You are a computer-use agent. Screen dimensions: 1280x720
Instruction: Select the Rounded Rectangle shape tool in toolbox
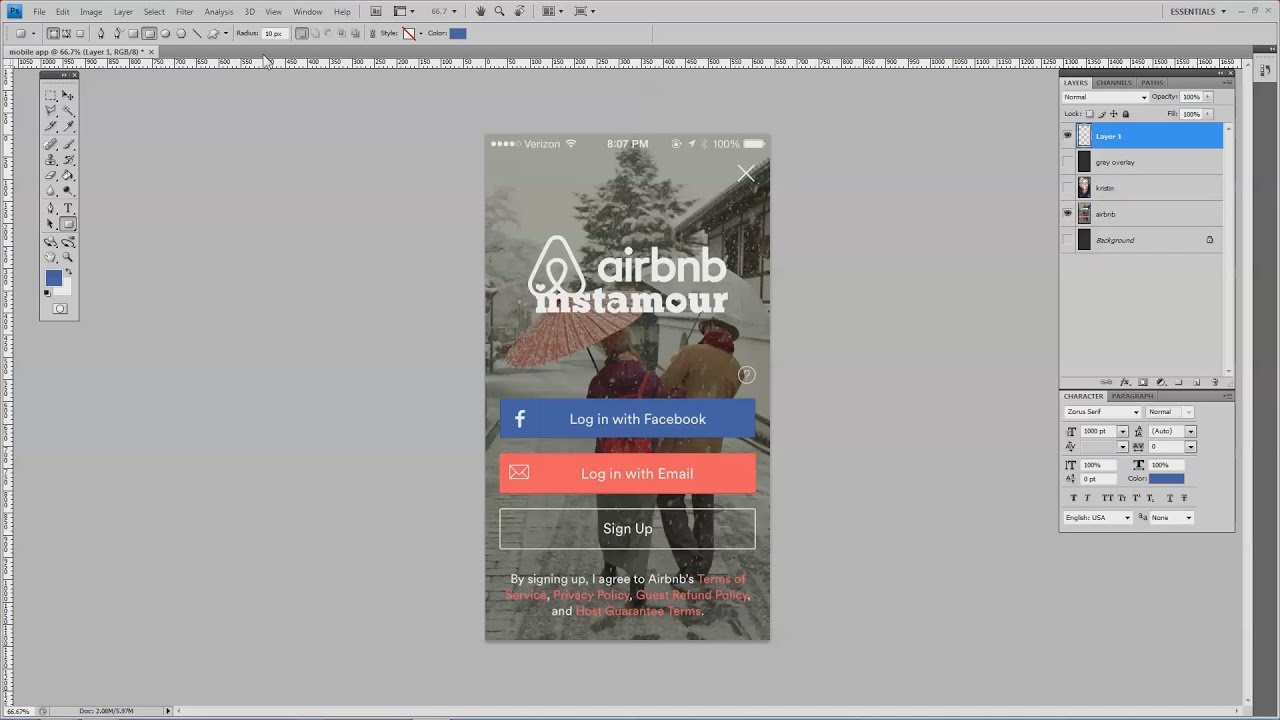point(68,224)
